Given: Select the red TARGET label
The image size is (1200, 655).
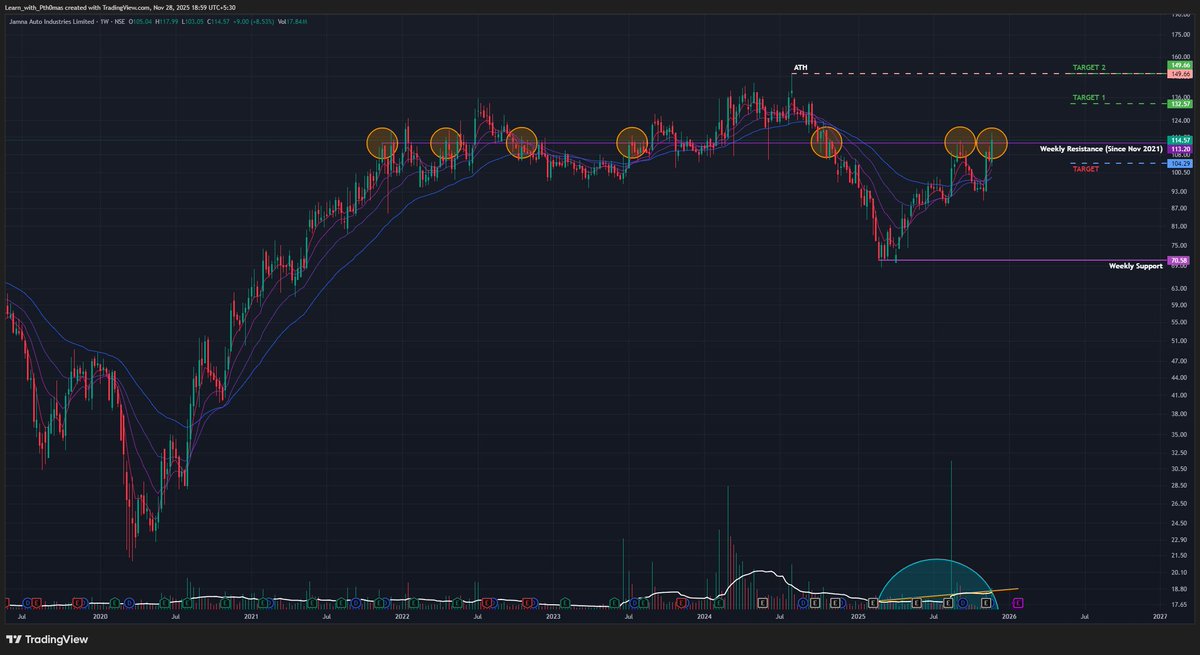Looking at the screenshot, I should 1085,169.
